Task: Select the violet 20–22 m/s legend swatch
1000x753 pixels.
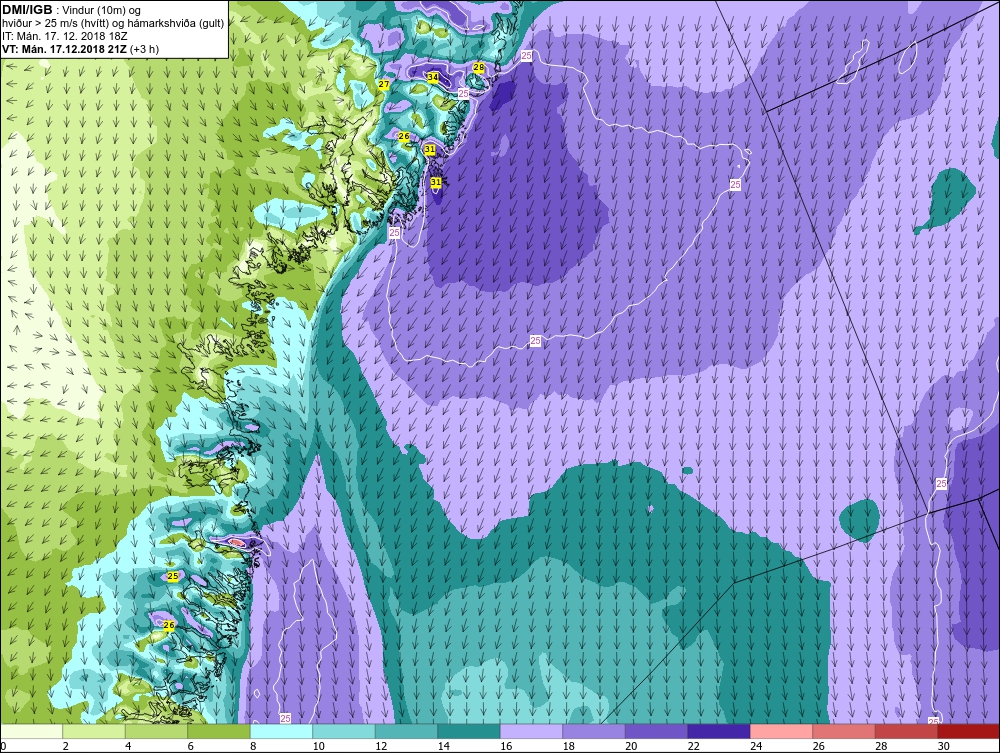Action: coord(656,731)
